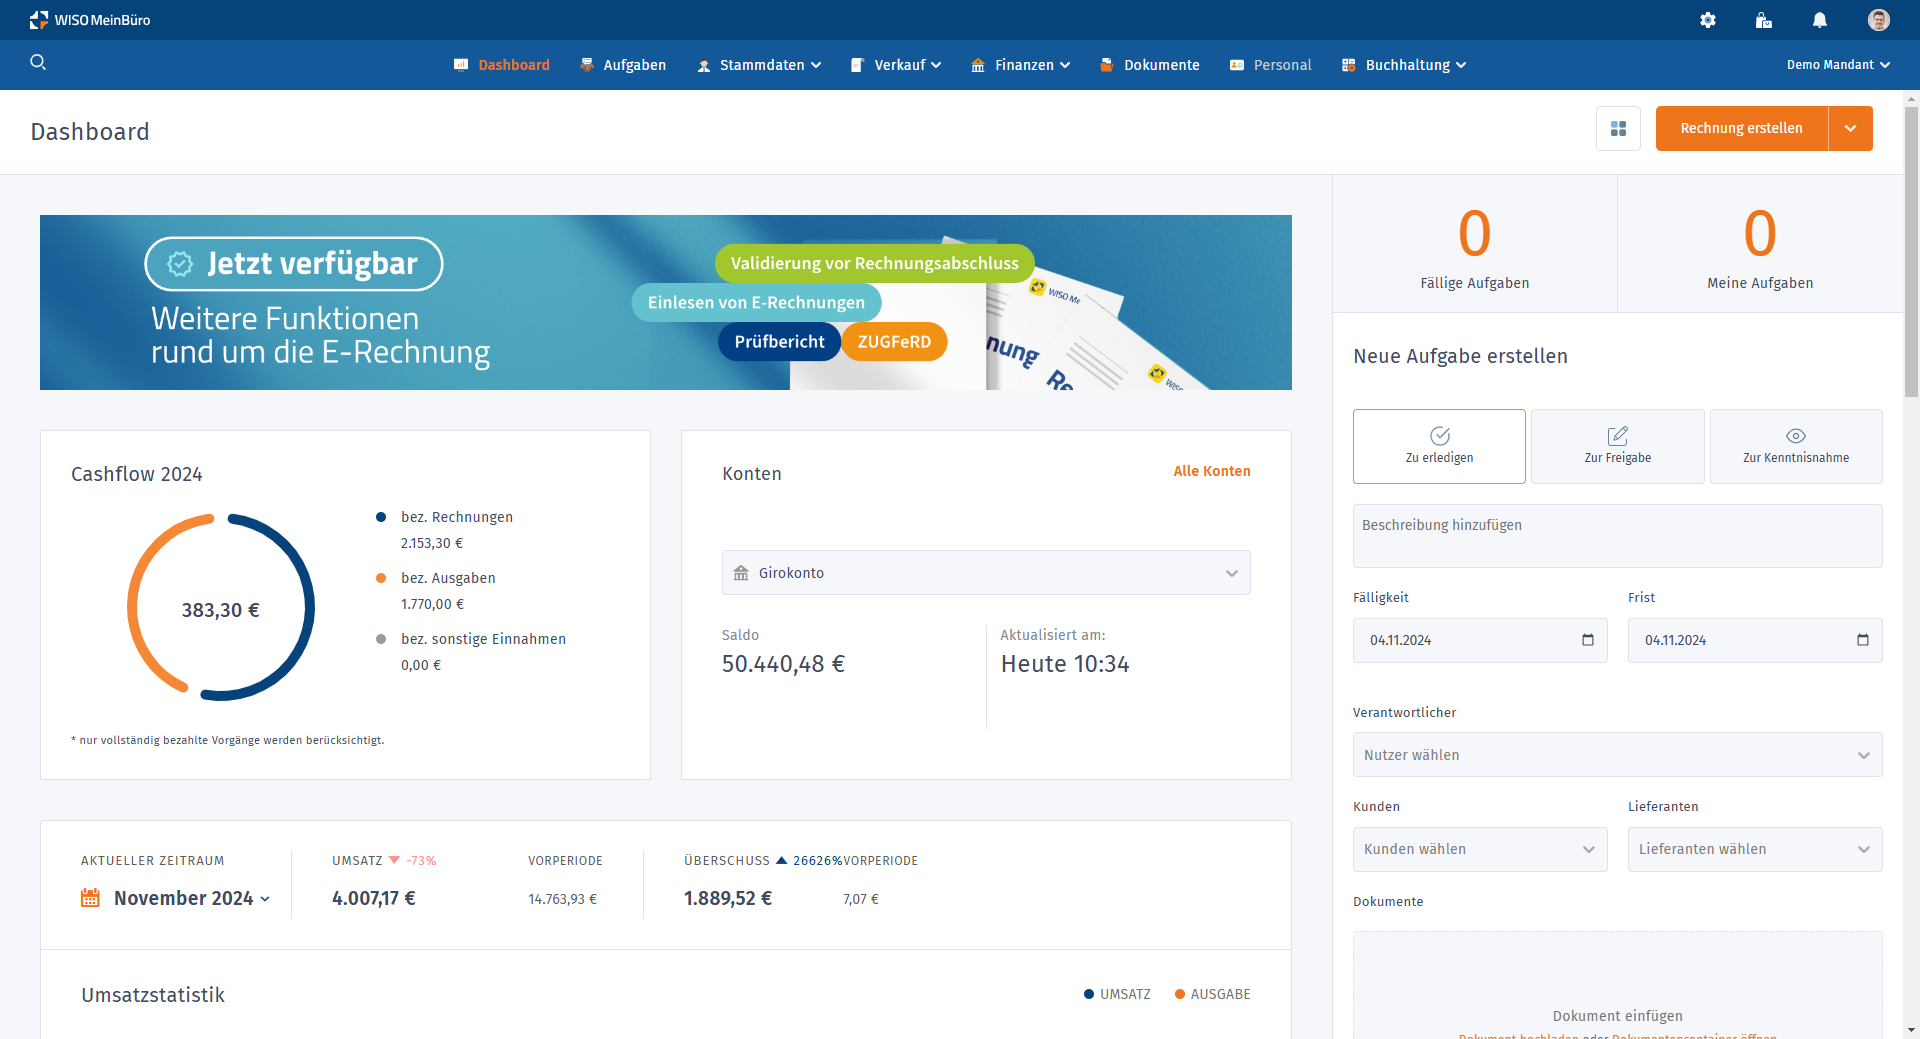Click the Finanzen bank icon
This screenshot has width=1920, height=1039.
pos(978,65)
